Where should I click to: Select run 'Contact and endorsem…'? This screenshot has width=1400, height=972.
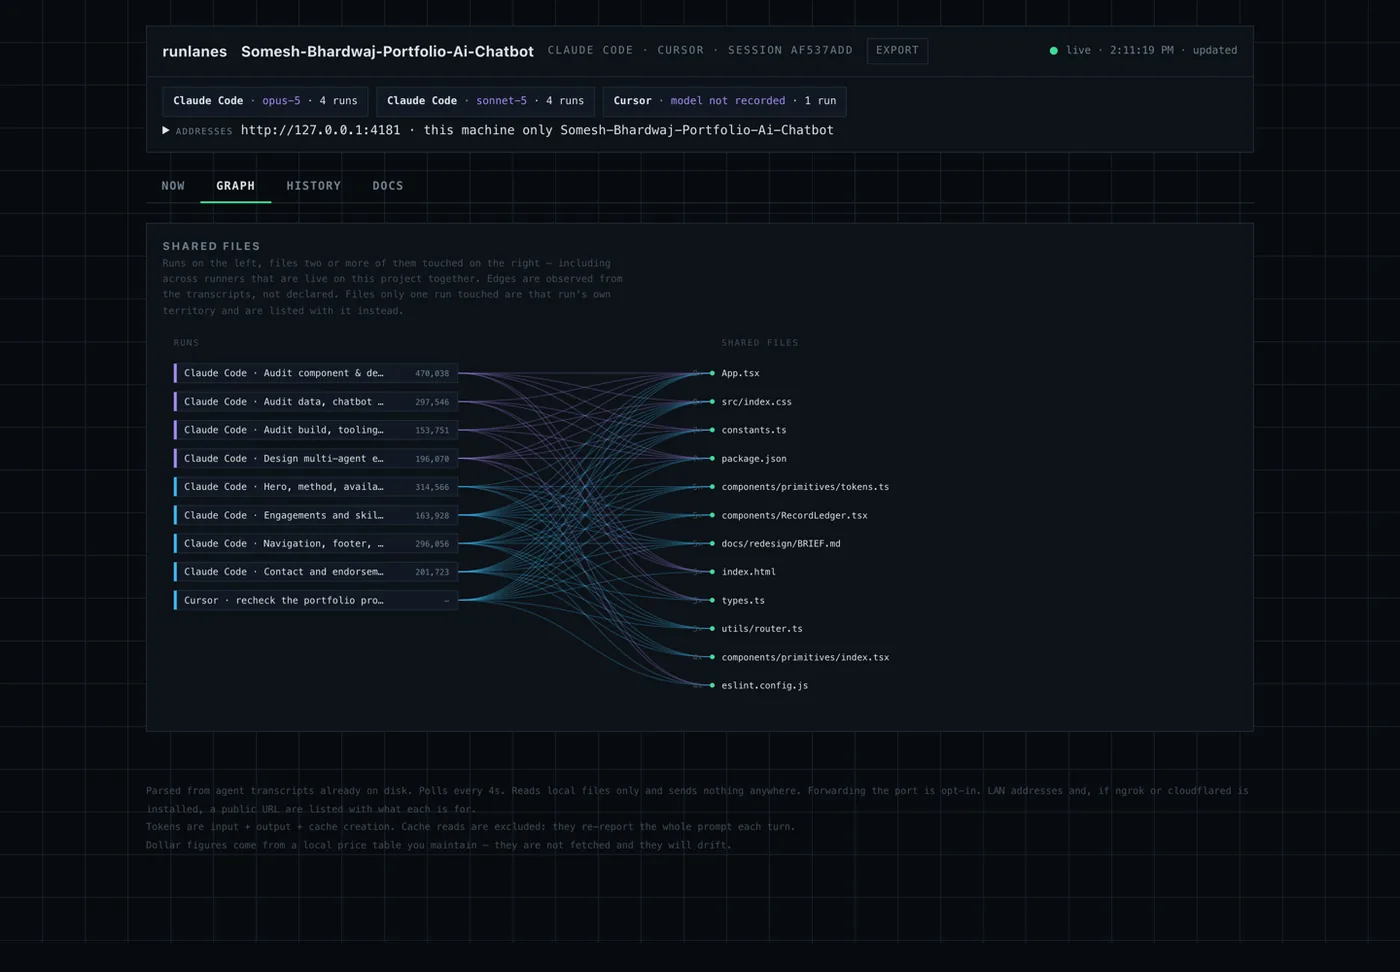click(316, 572)
